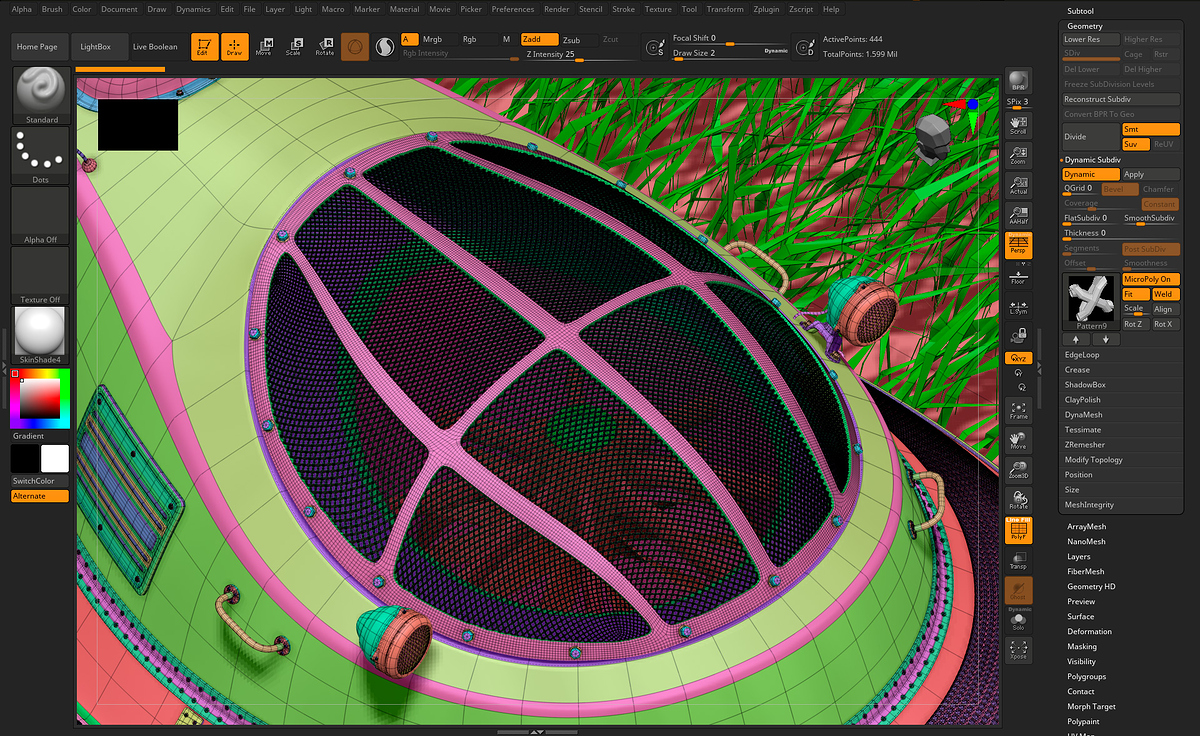The height and width of the screenshot is (736, 1200).
Task: Click the Frame mesh icon
Action: (1018, 410)
